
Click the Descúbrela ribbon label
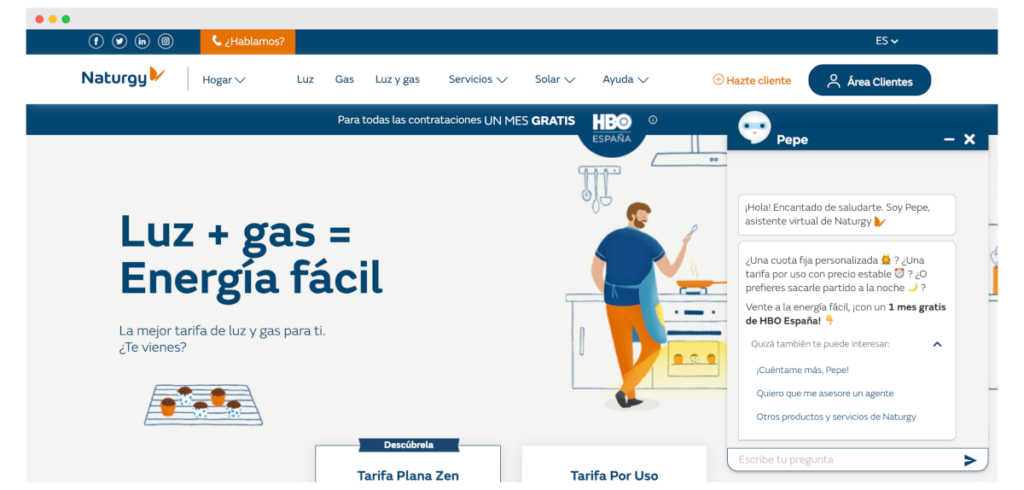(x=409, y=445)
